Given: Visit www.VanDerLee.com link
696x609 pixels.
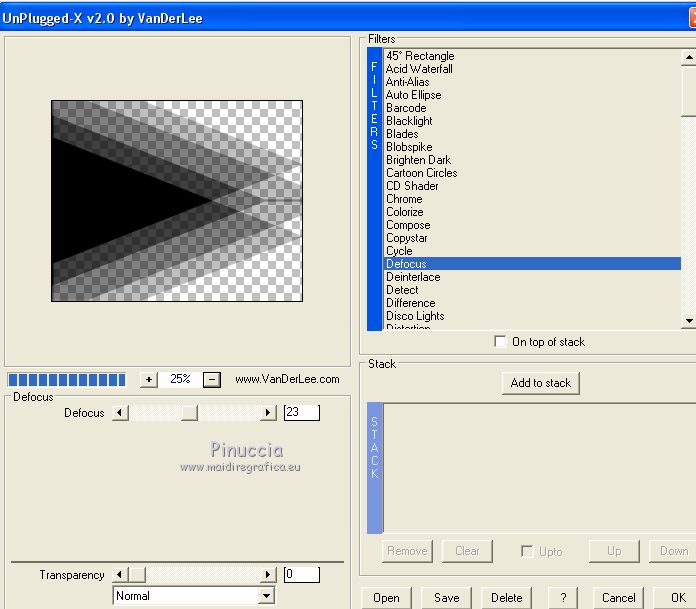Looking at the screenshot, I should click(x=287, y=380).
